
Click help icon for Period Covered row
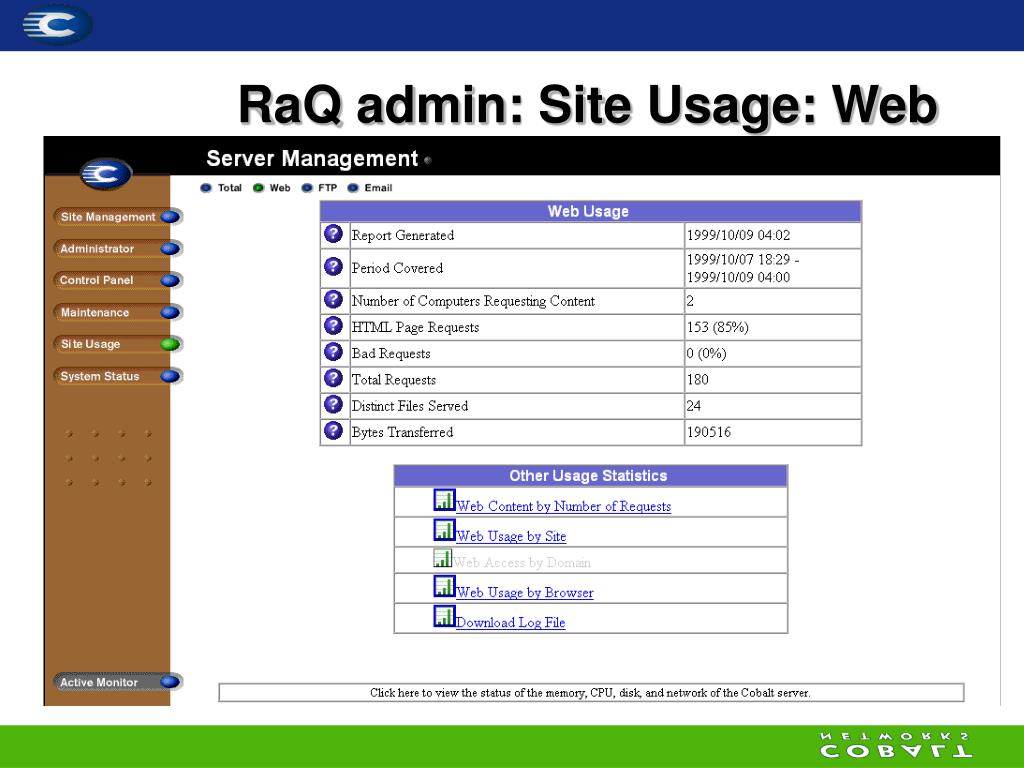coord(333,266)
